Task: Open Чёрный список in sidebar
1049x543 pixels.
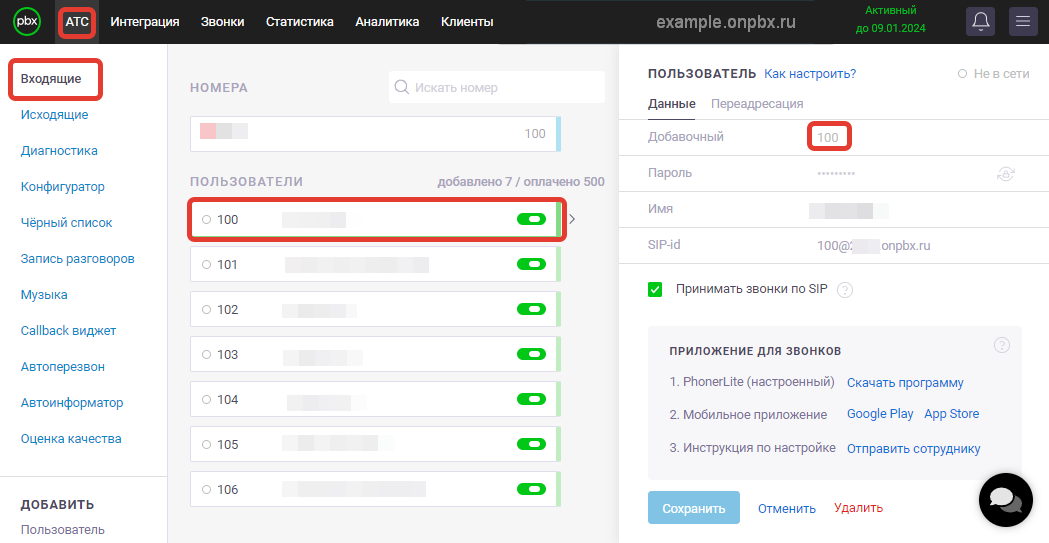Action: (x=66, y=223)
